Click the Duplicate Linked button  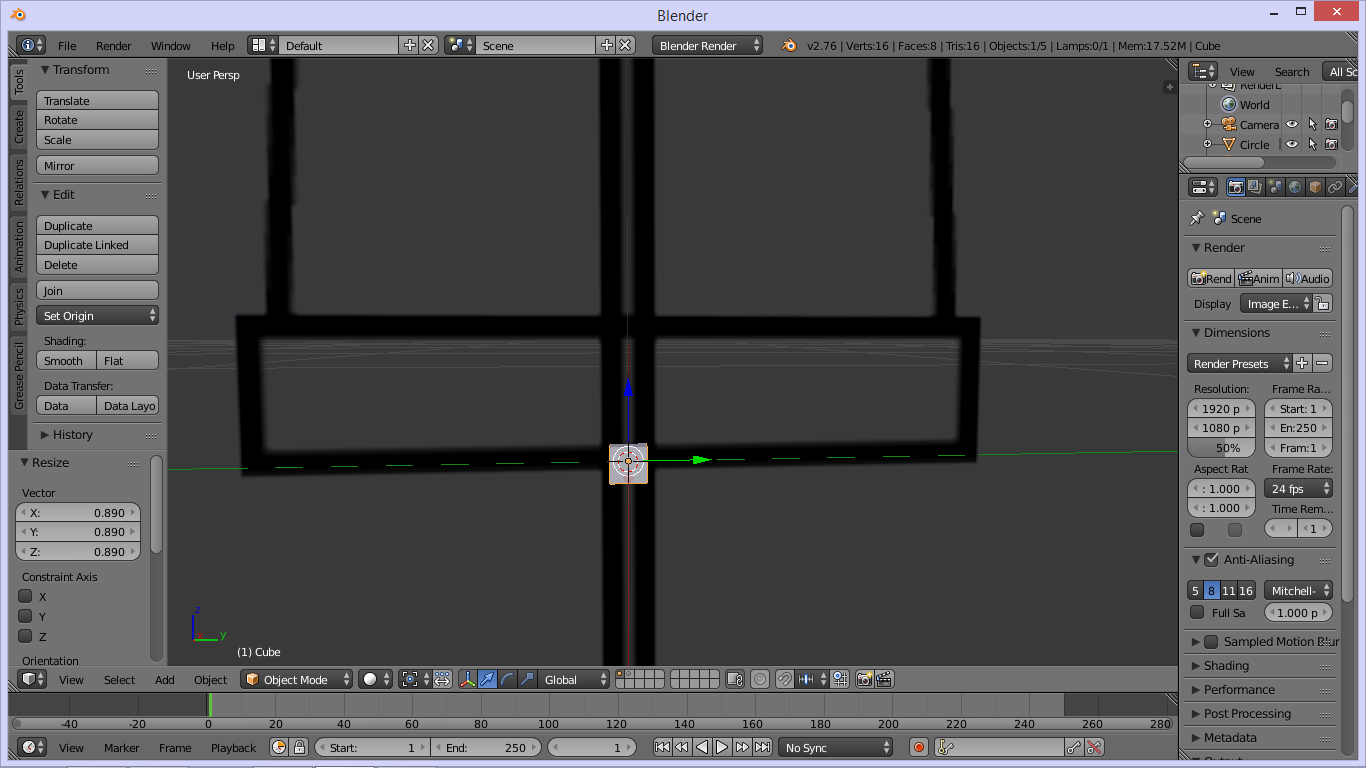click(x=98, y=245)
